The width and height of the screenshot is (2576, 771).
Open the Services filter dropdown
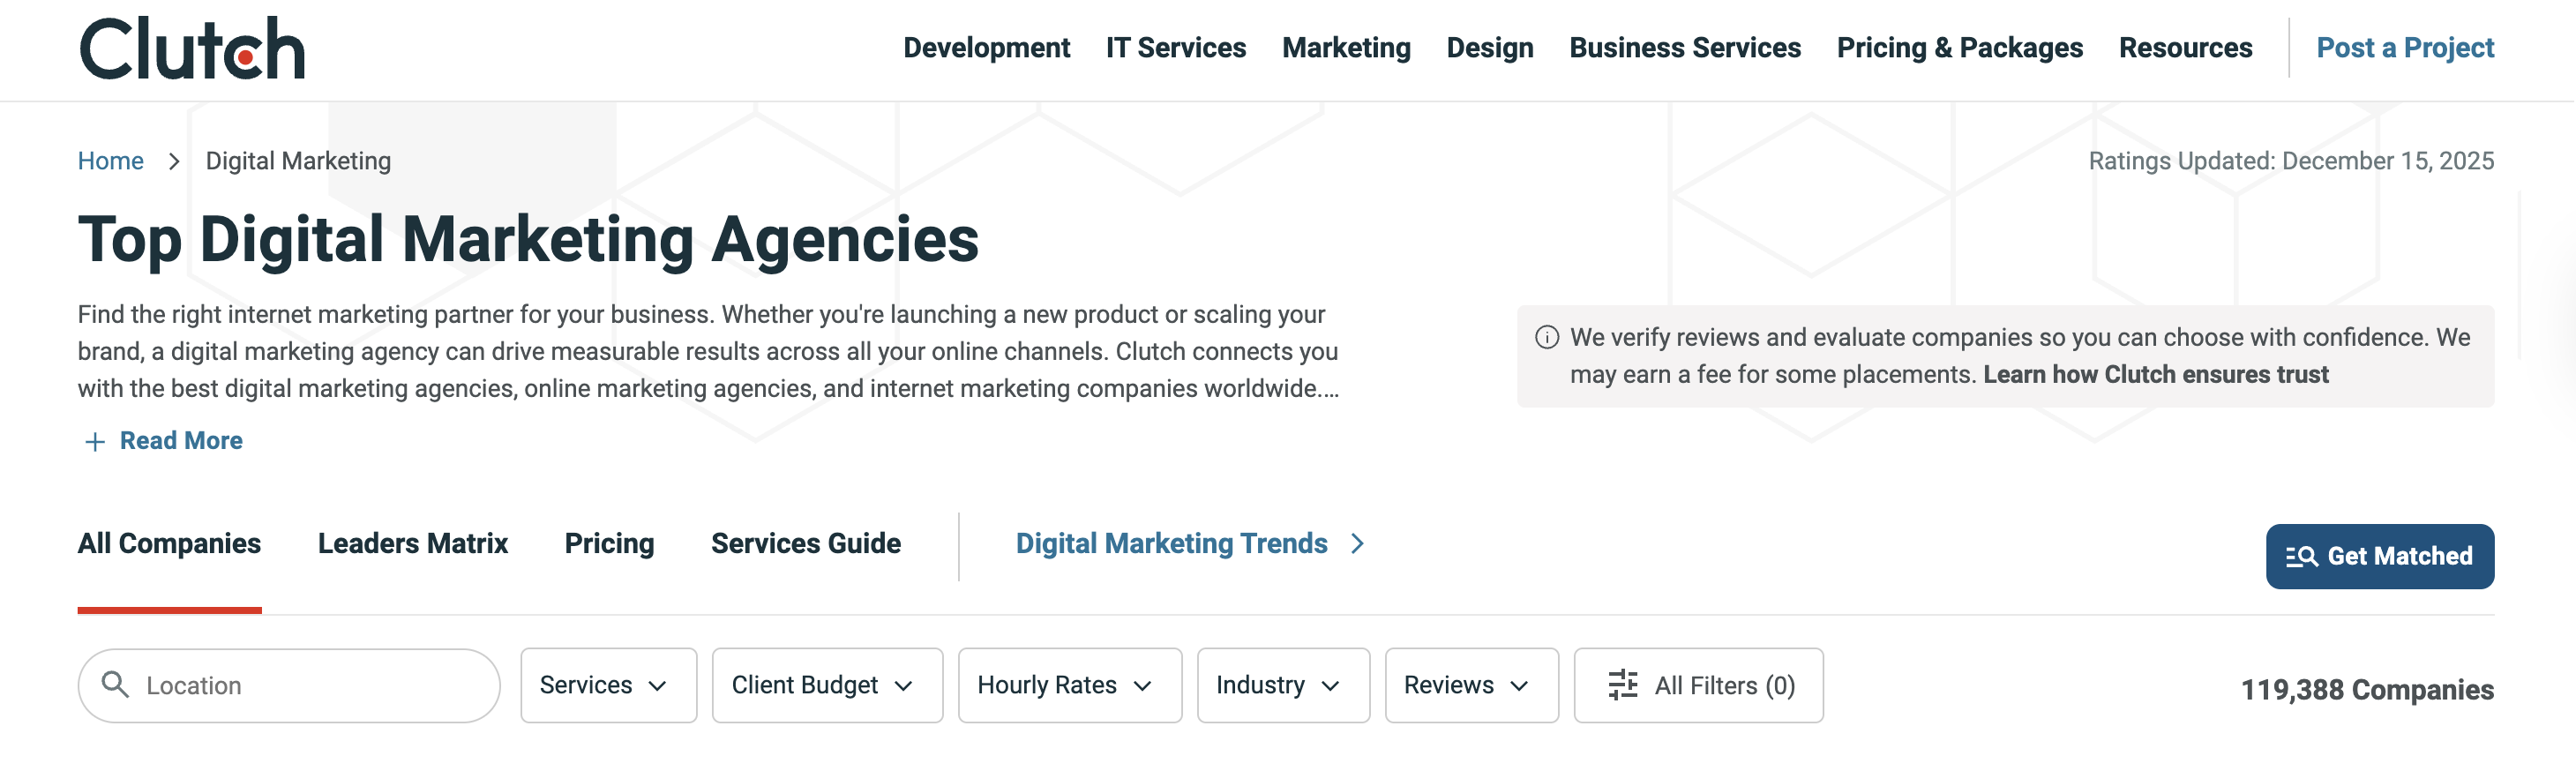coord(608,685)
